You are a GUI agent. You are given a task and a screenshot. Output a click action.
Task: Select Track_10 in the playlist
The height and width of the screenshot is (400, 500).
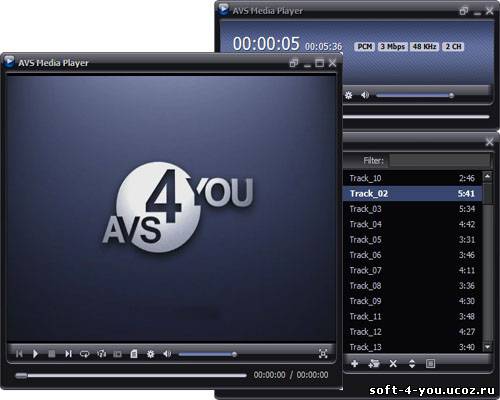point(413,178)
